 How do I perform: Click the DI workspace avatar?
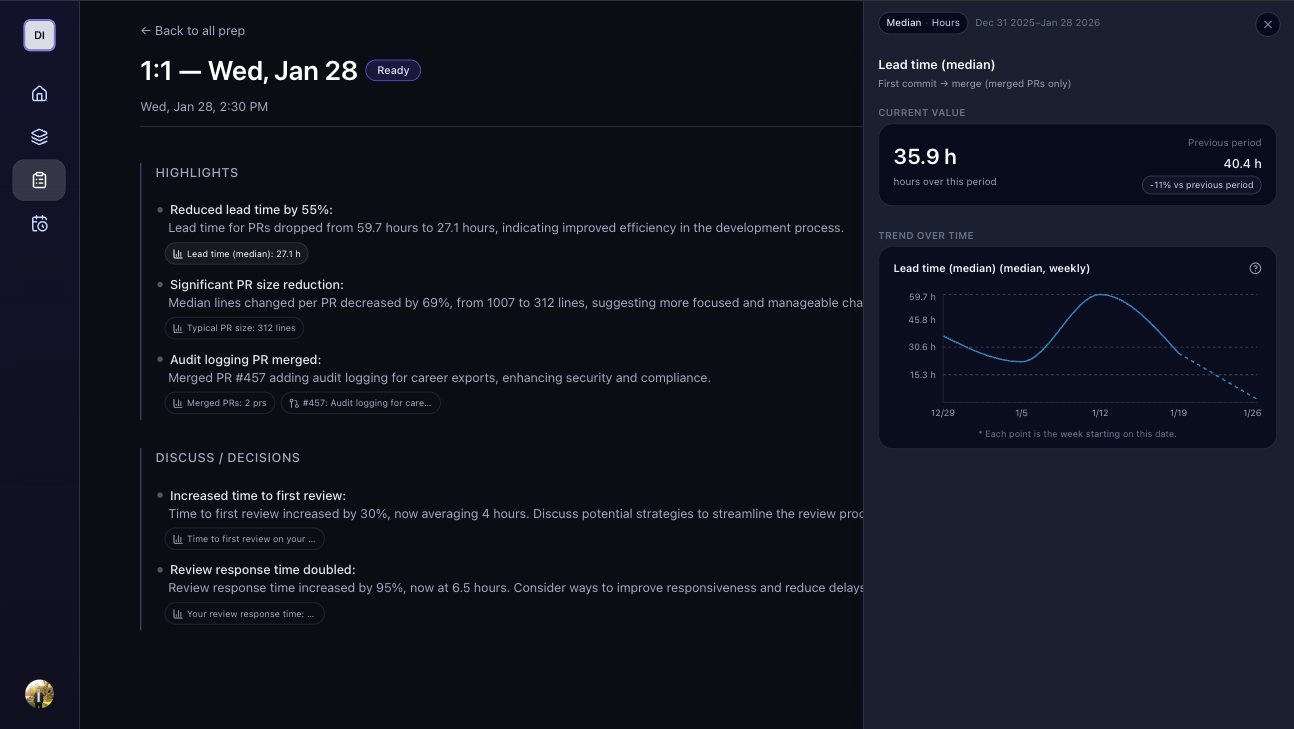(x=39, y=35)
